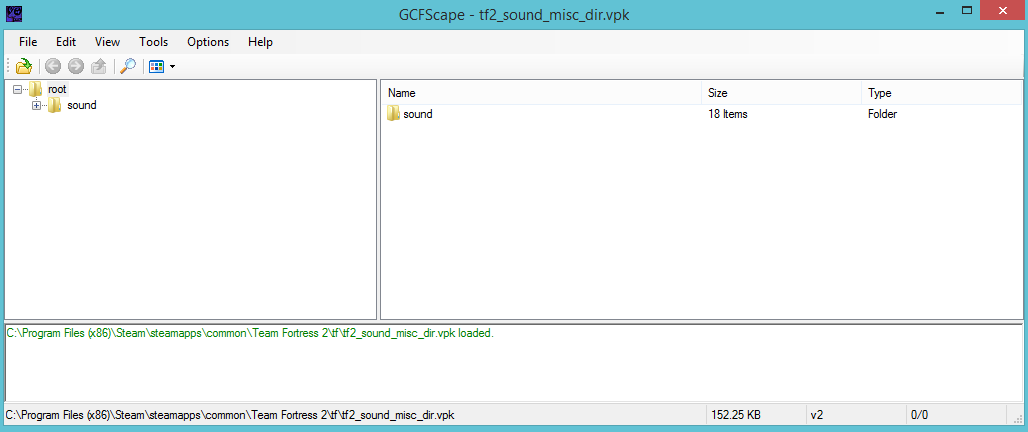Click the Views grid toolbar icon

[x=156, y=66]
